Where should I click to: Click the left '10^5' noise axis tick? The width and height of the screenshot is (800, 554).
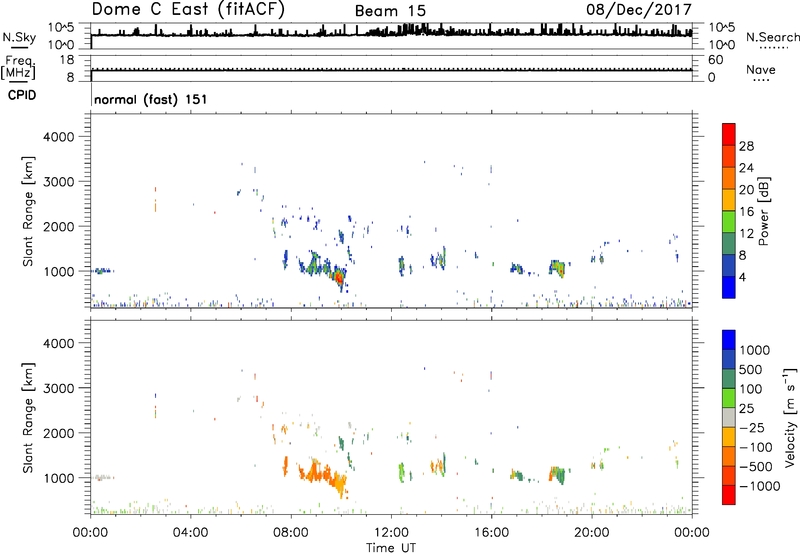[x=61, y=28]
